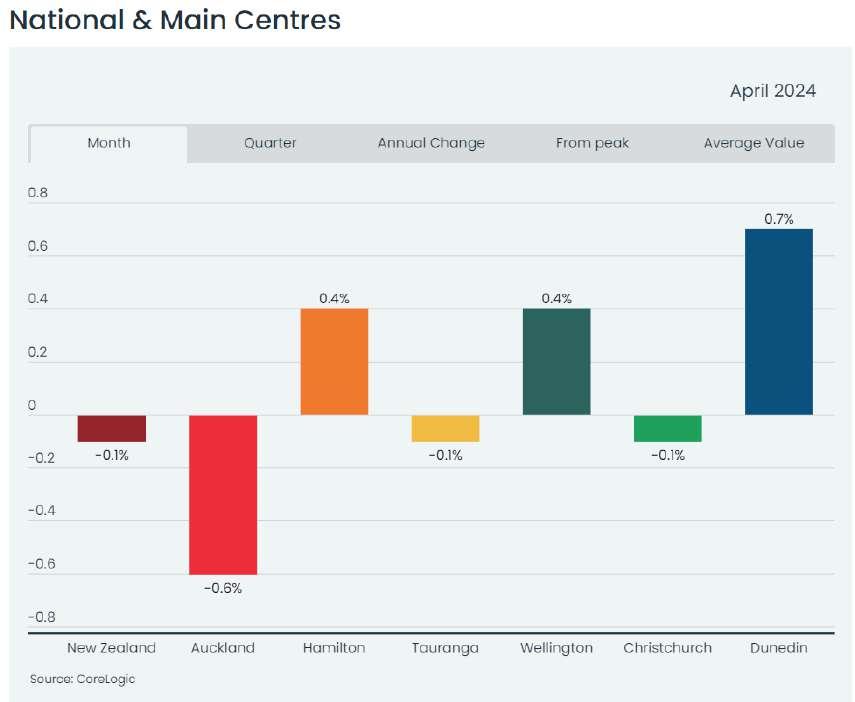
Task: Click the green Christchurch bar
Action: 667,428
